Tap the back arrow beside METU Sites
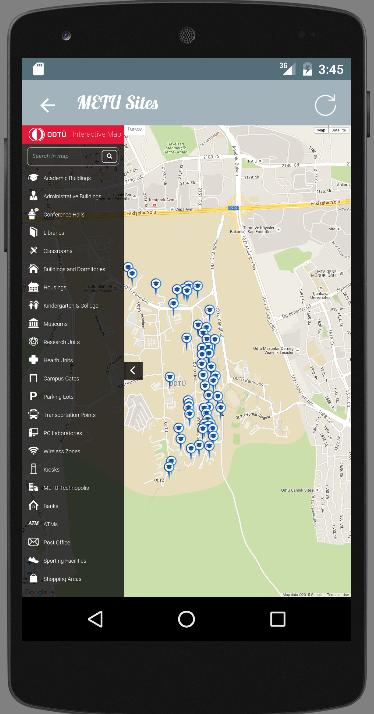This screenshot has height=714, width=374. pos(47,105)
